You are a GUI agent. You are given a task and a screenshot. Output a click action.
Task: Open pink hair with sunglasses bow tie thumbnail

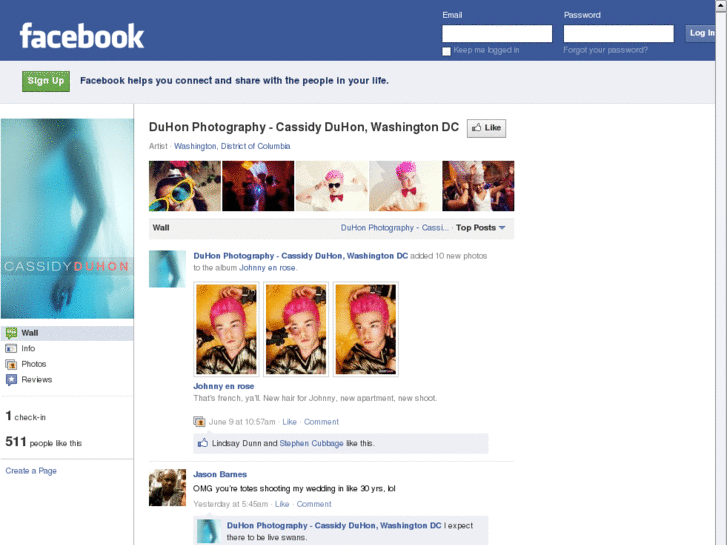tap(332, 186)
